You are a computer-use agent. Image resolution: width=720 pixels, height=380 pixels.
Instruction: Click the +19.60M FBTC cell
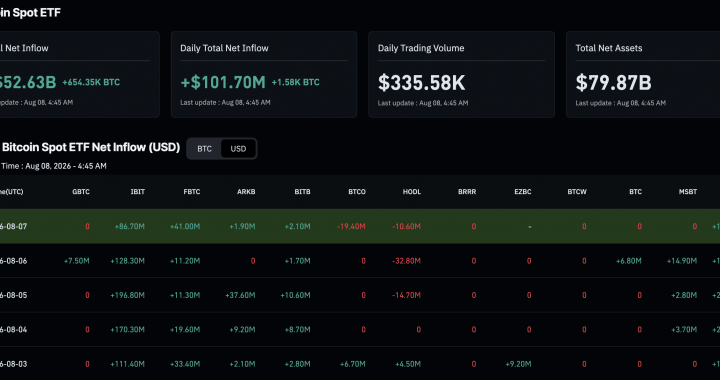(185, 330)
